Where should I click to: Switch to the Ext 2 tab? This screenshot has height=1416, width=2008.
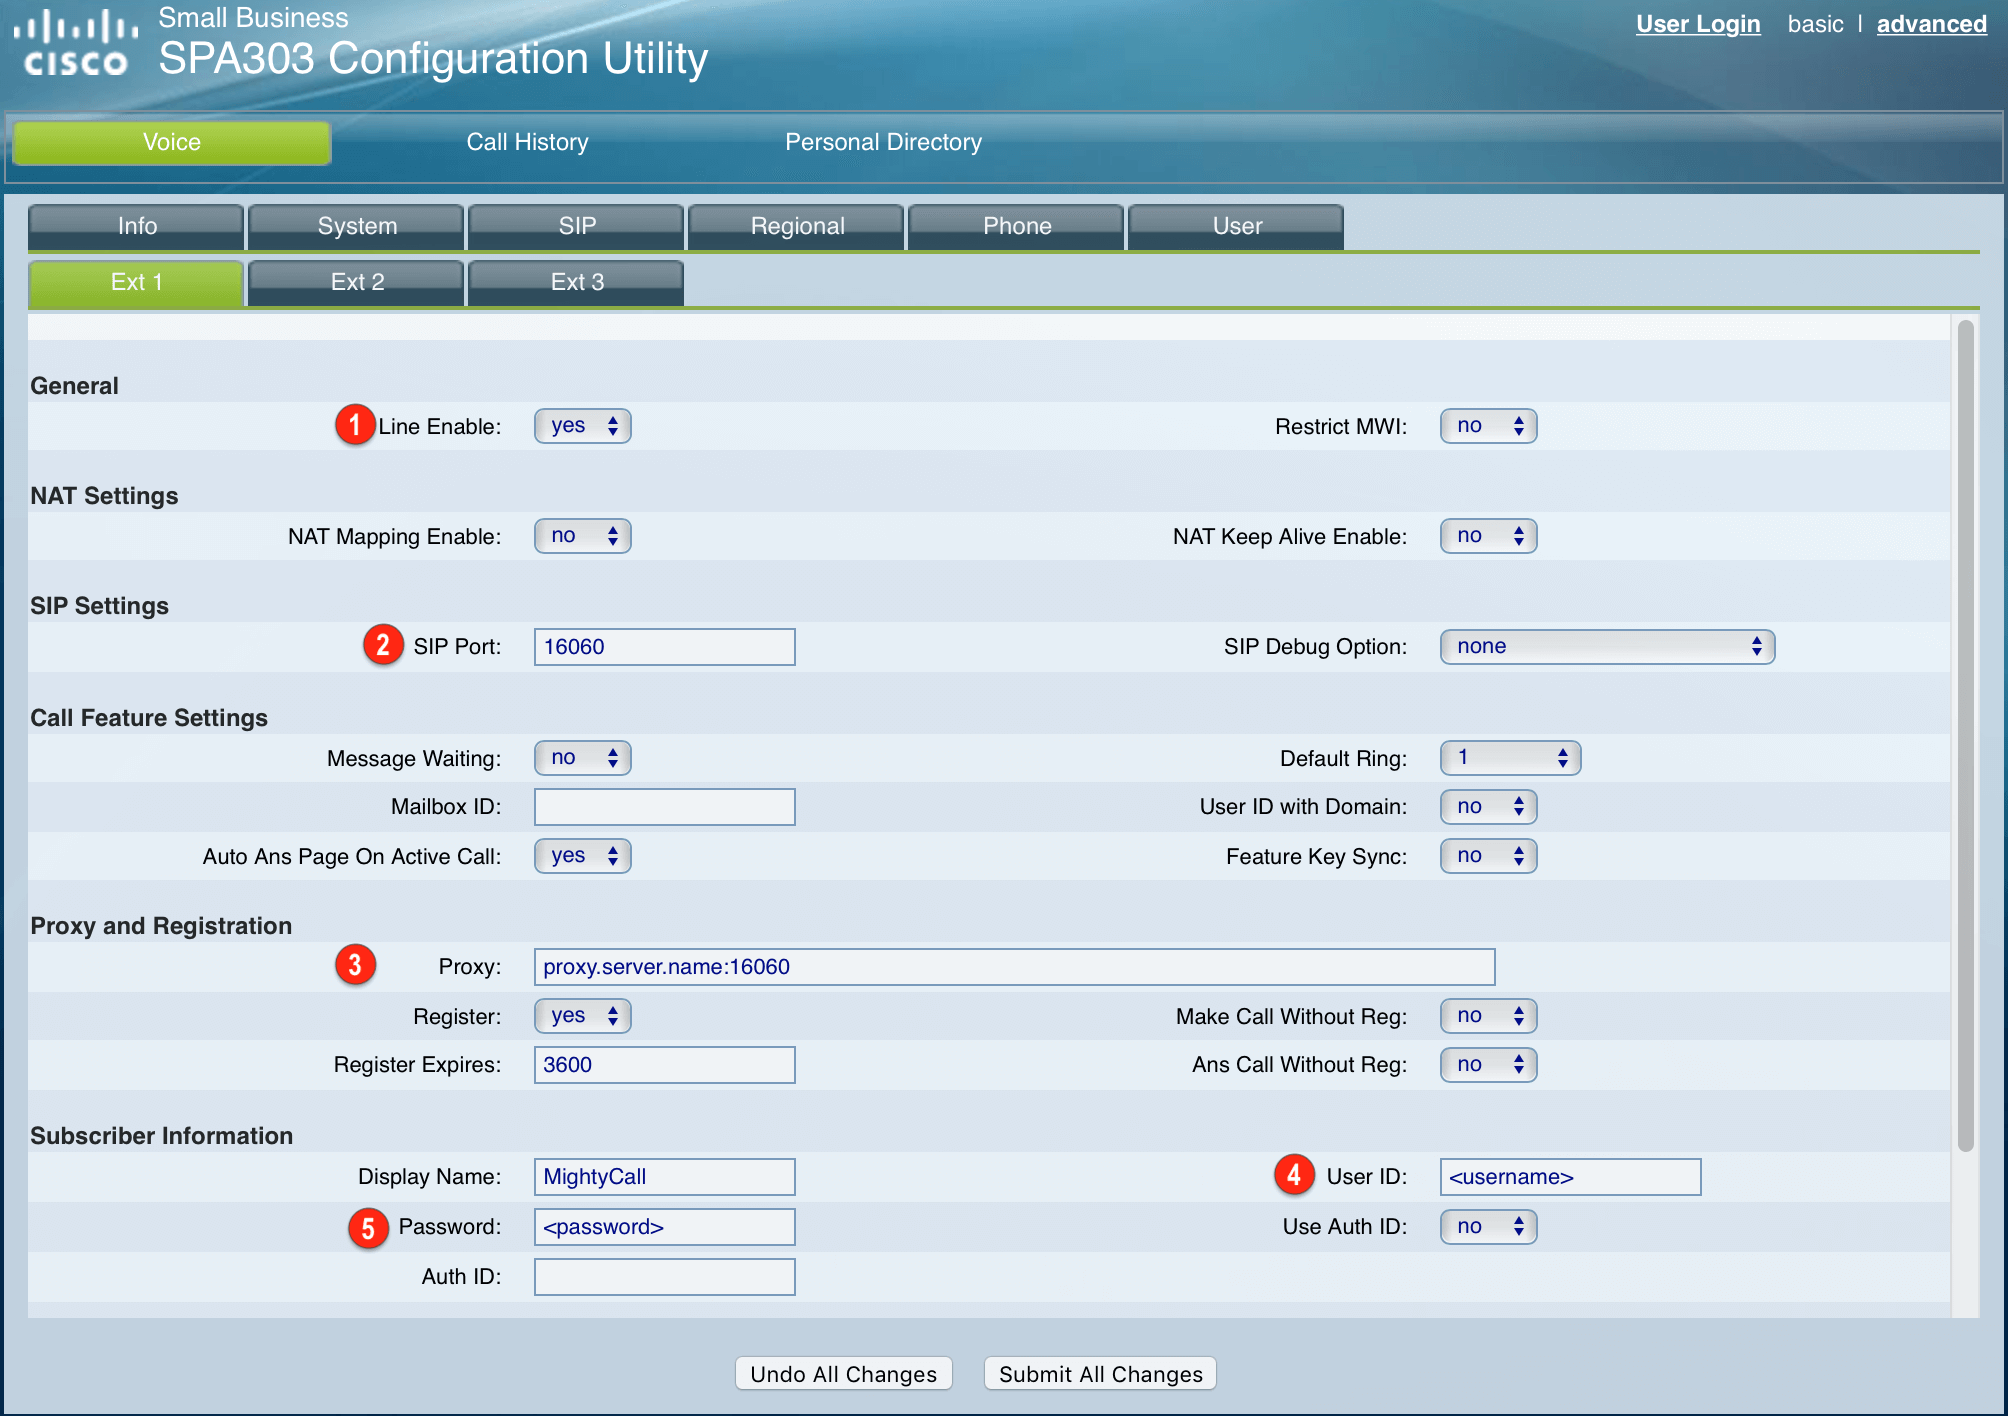click(x=357, y=282)
